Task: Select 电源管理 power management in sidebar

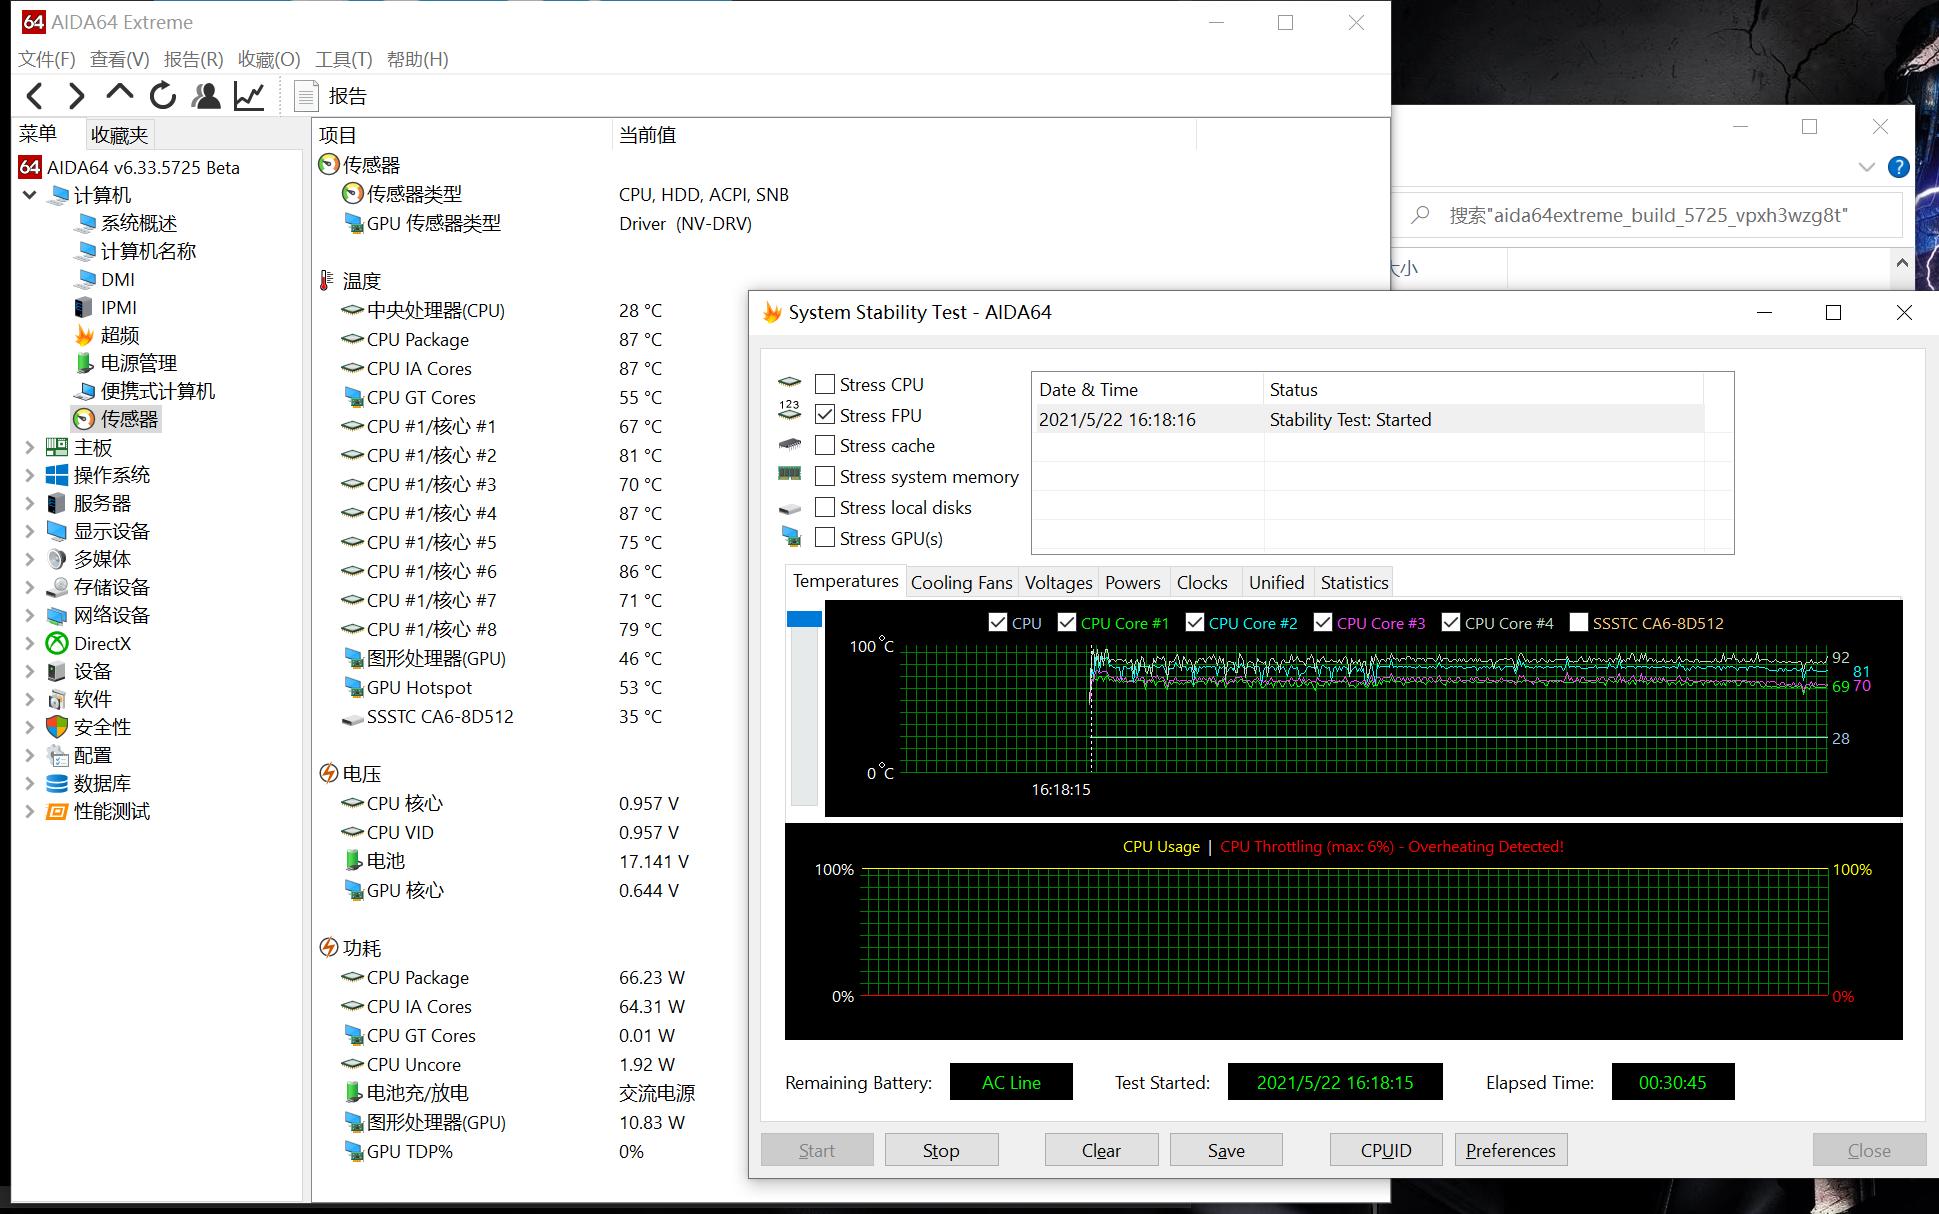Action: pyautogui.click(x=139, y=363)
